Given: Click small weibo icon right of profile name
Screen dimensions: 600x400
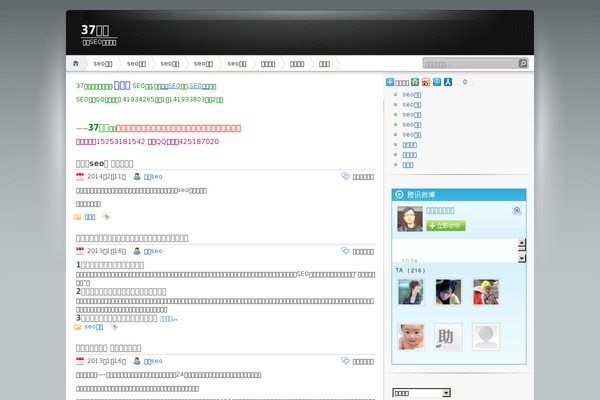Looking at the screenshot, I should pyautogui.click(x=517, y=211).
